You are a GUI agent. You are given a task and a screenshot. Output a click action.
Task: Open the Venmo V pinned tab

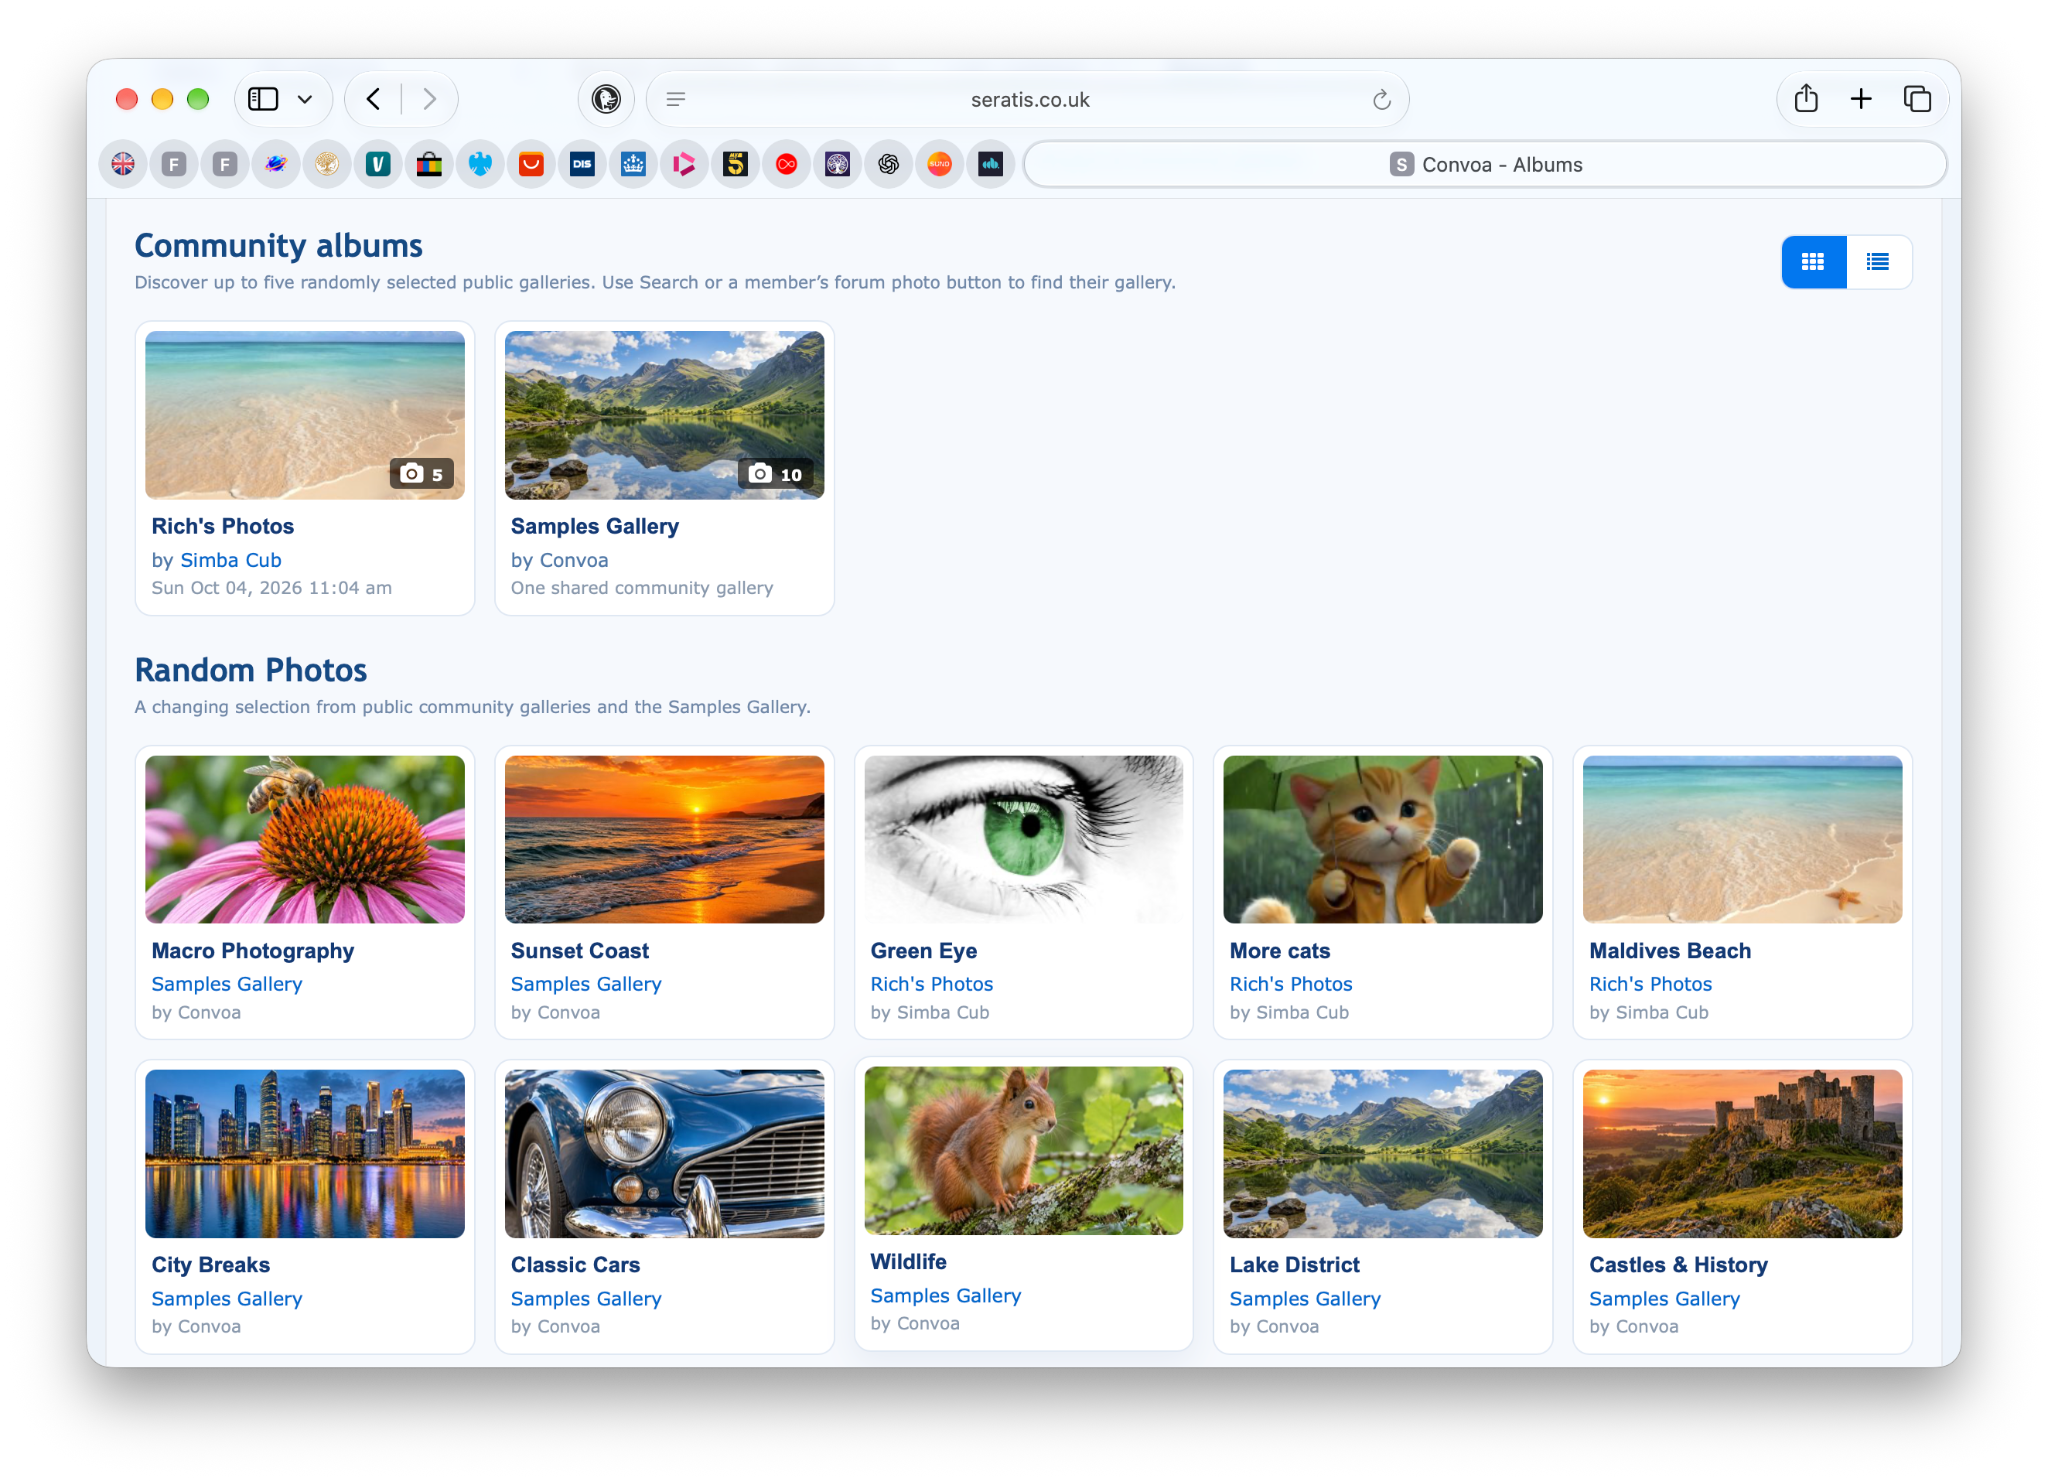(x=378, y=164)
